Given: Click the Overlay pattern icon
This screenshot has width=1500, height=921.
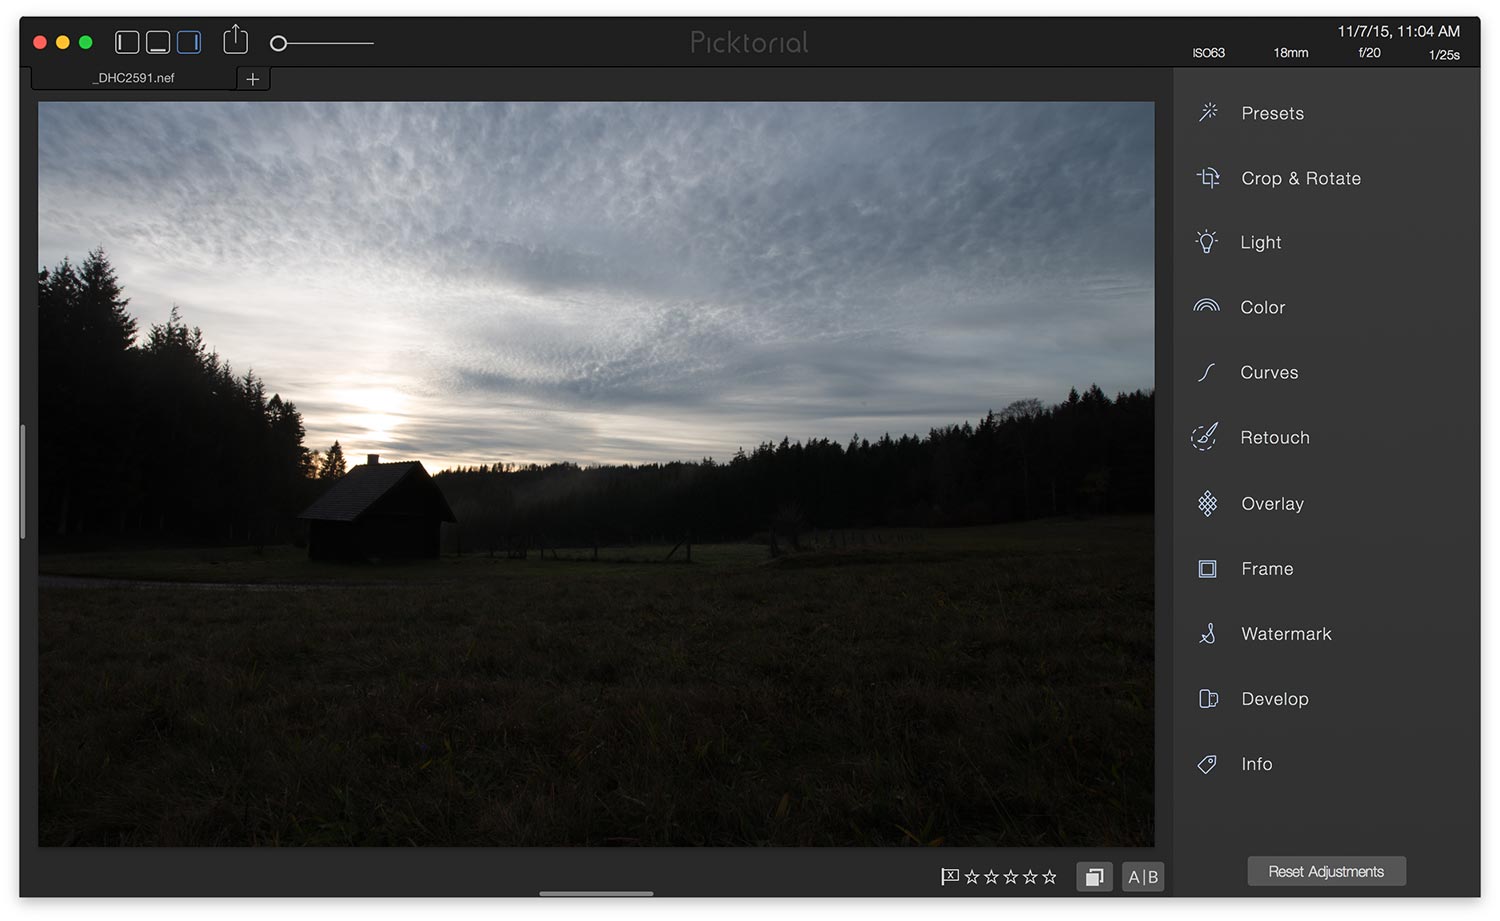Looking at the screenshot, I should (x=1208, y=503).
